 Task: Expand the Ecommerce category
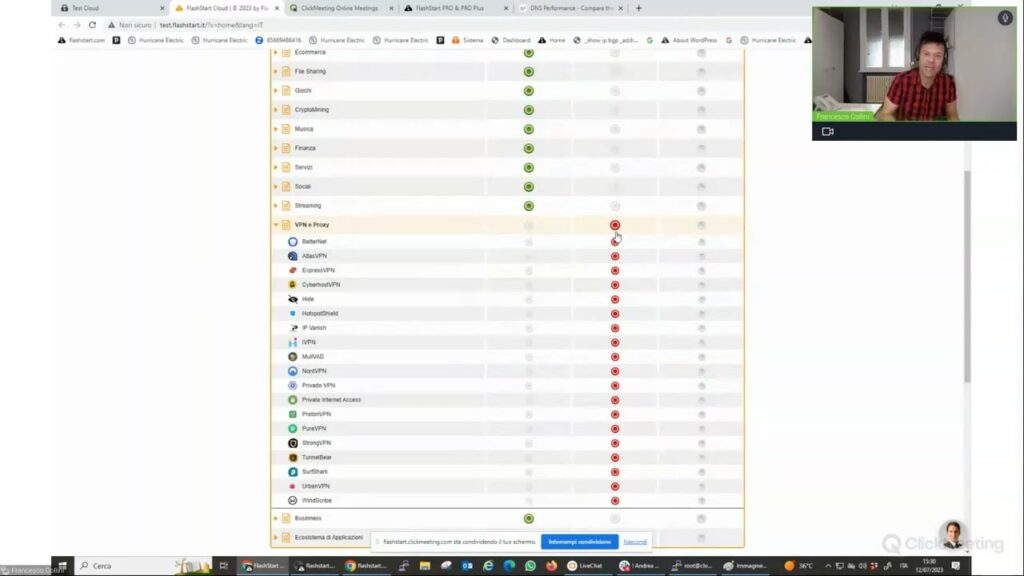click(276, 52)
